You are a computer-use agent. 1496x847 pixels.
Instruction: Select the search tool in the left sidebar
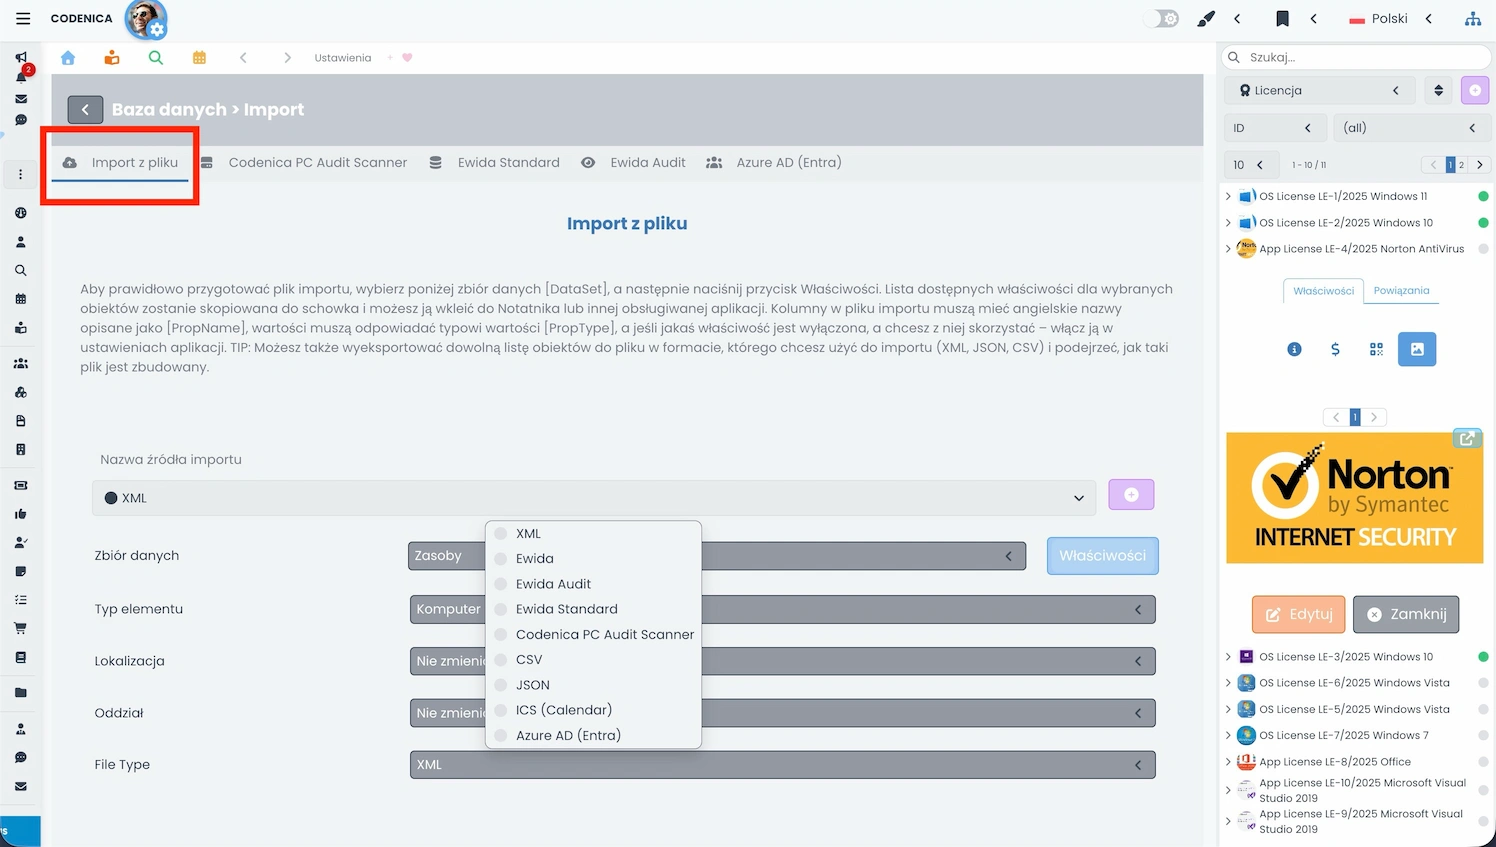(20, 270)
